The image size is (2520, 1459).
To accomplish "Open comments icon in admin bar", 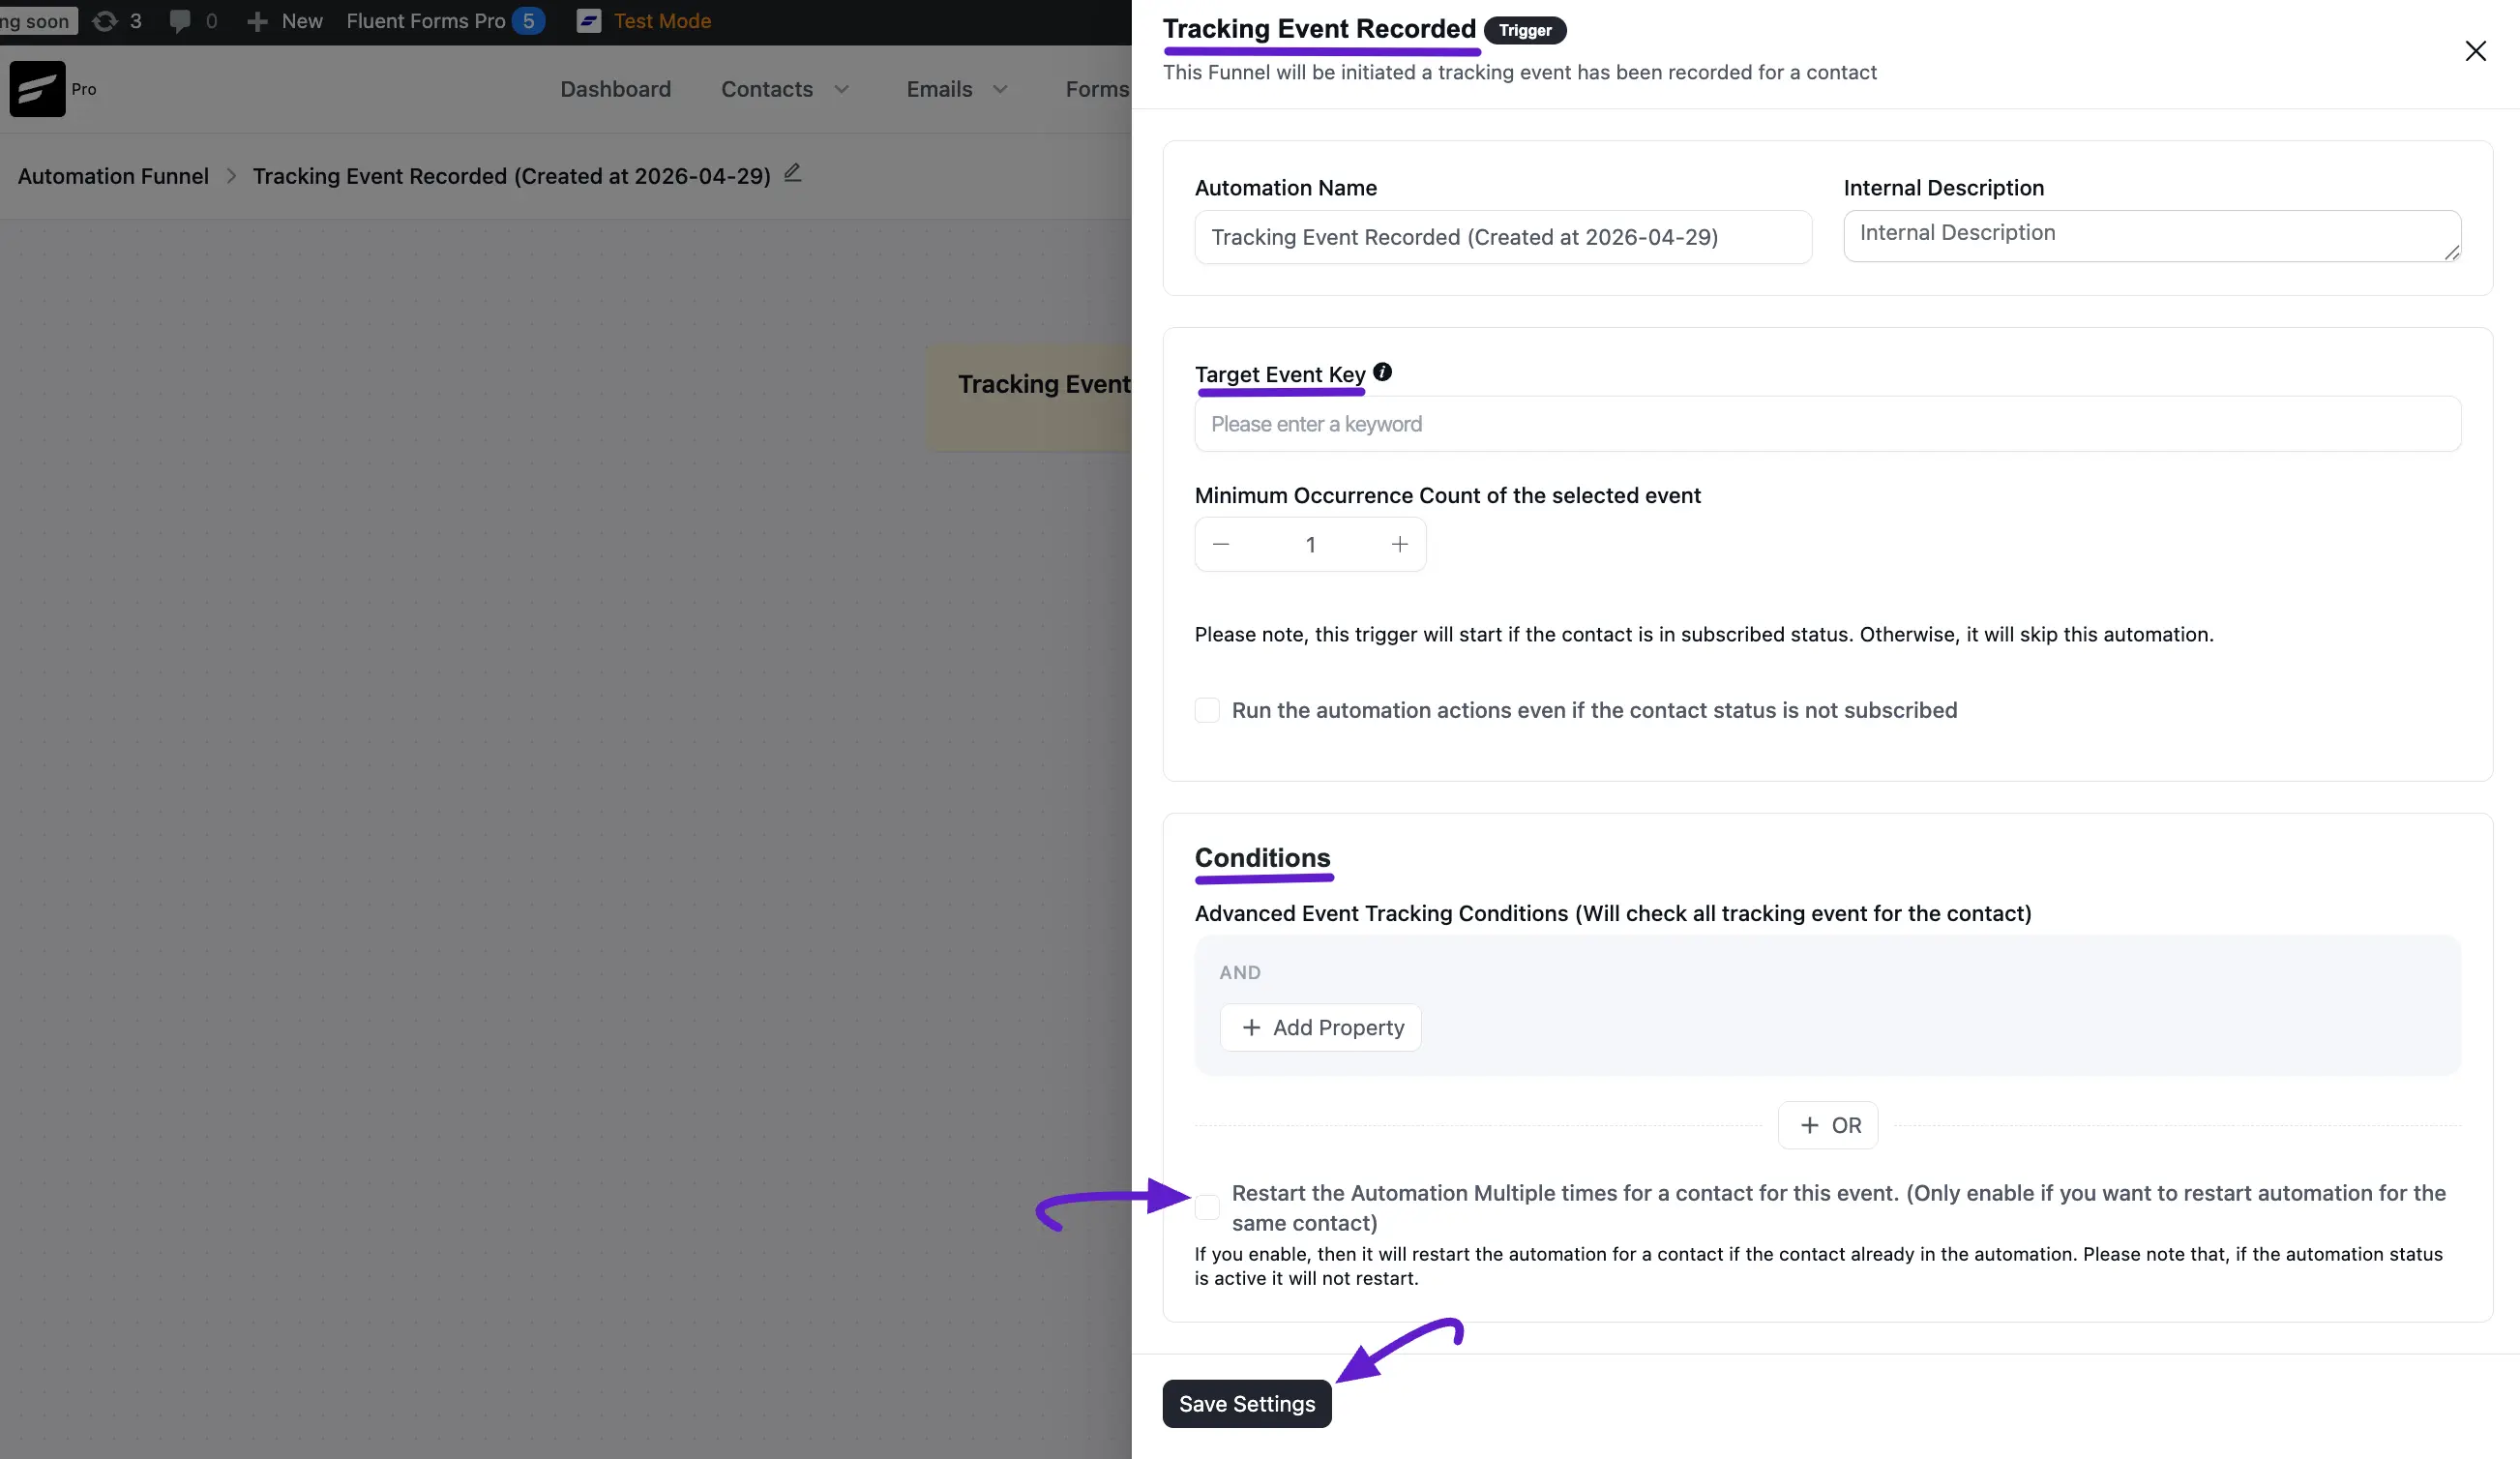I will tap(180, 21).
